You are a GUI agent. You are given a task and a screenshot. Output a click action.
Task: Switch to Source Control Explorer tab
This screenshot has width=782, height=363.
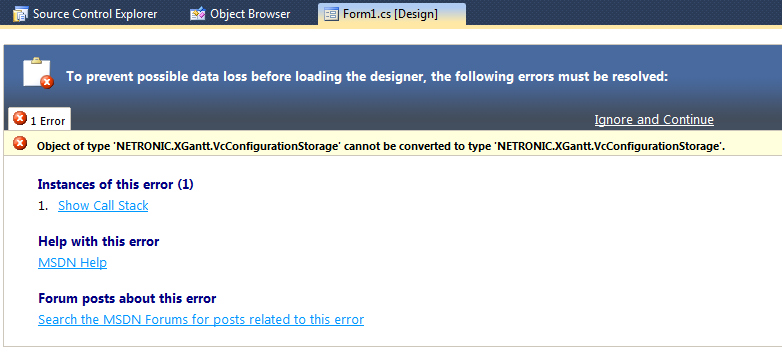[x=85, y=14]
